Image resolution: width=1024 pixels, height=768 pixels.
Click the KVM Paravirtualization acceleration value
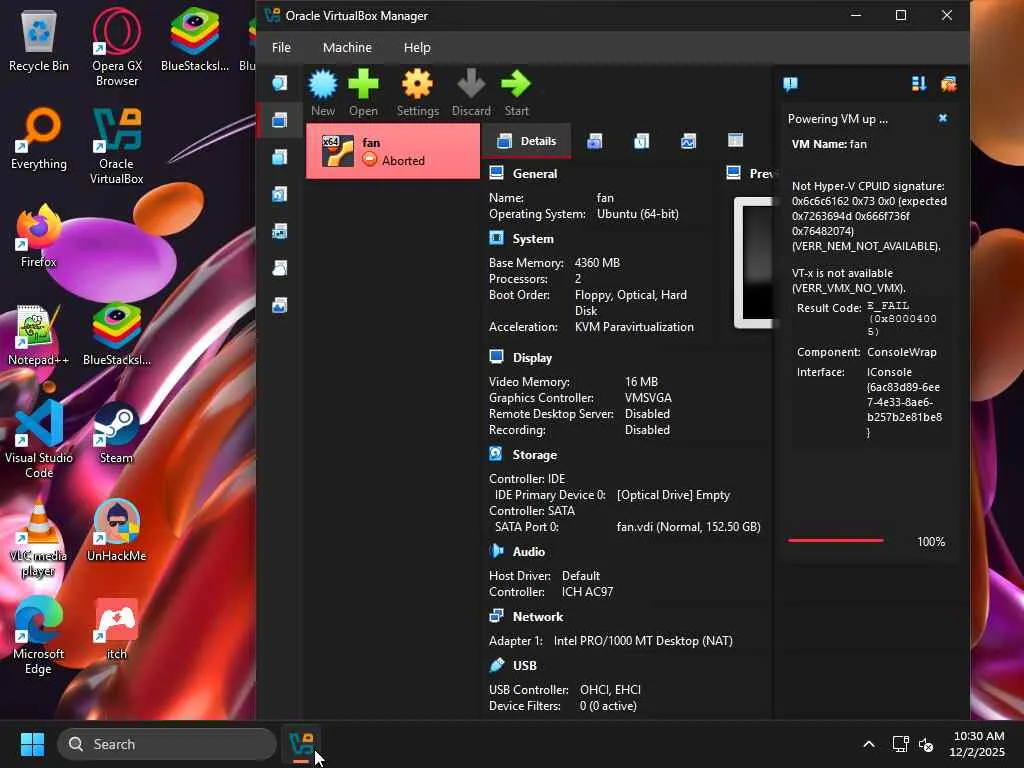pyautogui.click(x=634, y=327)
